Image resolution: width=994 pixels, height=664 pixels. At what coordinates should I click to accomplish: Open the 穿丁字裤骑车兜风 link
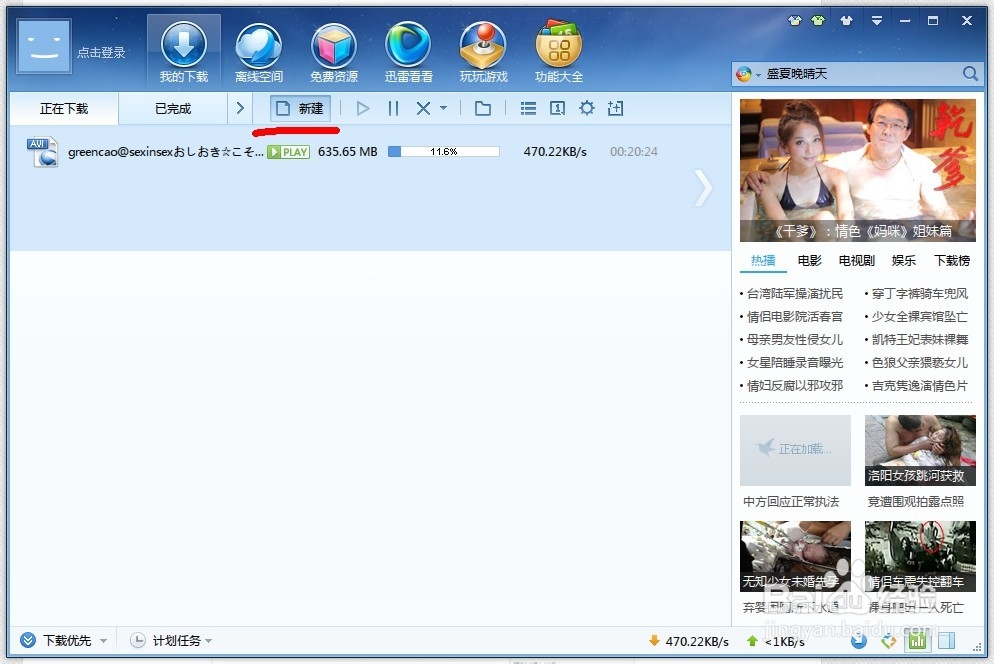(920, 294)
